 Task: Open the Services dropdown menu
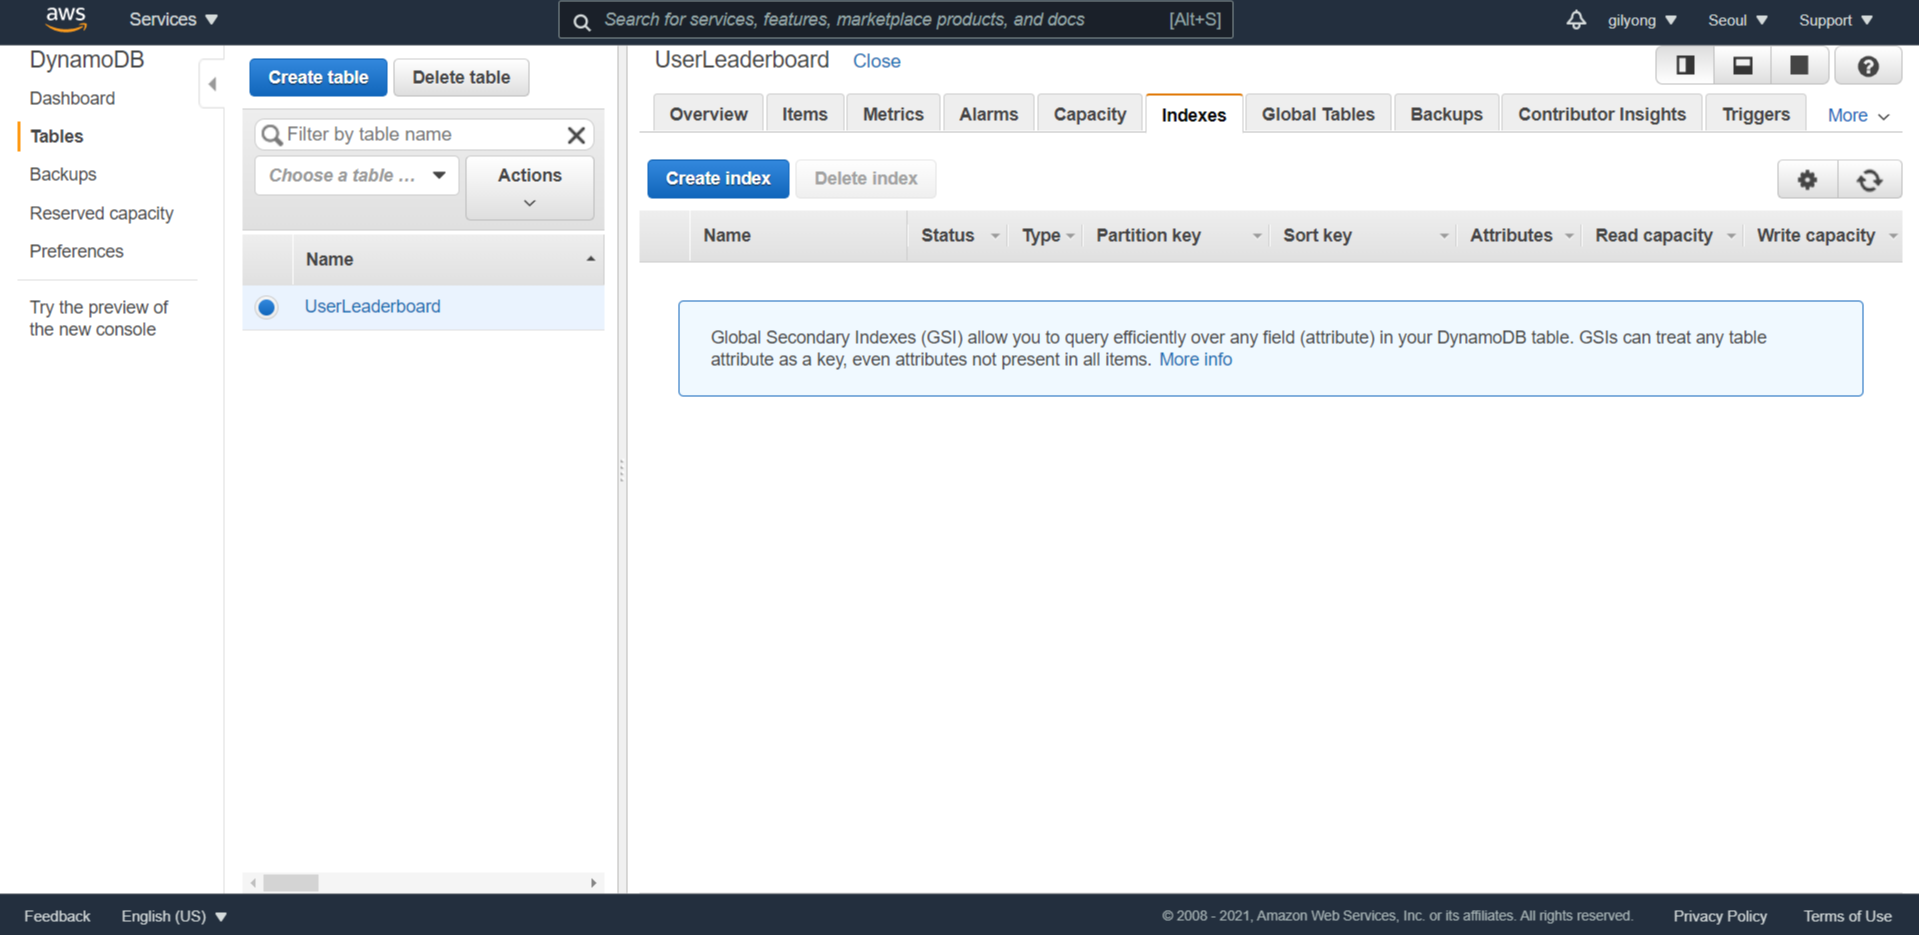pyautogui.click(x=173, y=19)
